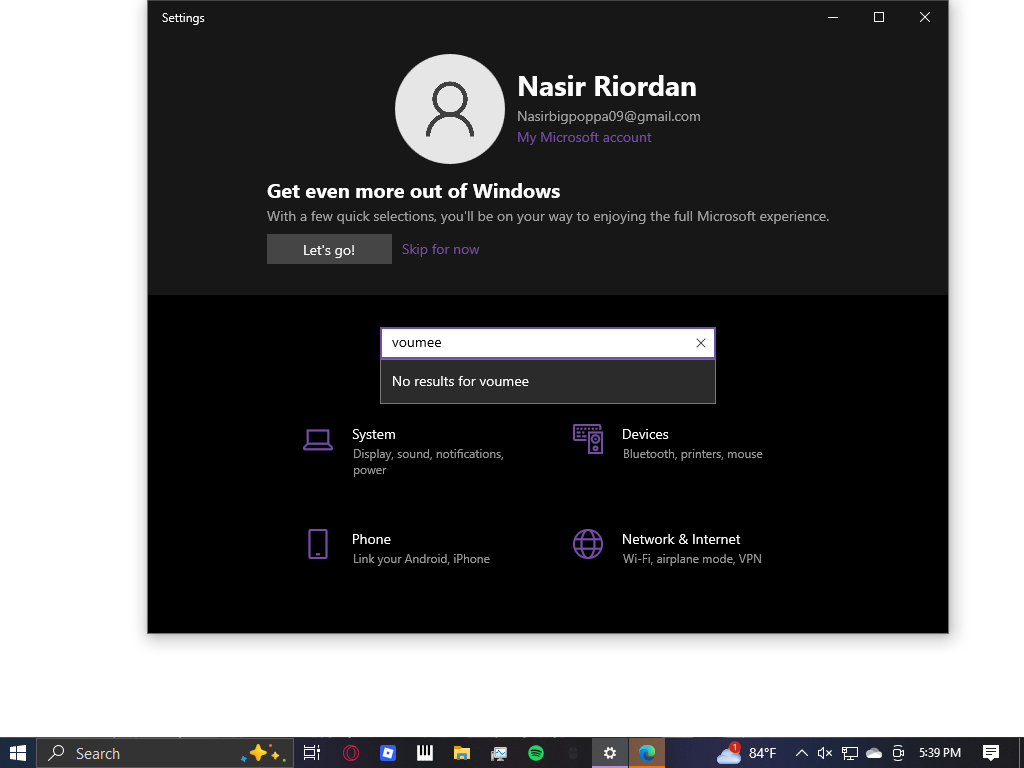Open System settings category label
The width and height of the screenshot is (1024, 768).
pos(374,434)
